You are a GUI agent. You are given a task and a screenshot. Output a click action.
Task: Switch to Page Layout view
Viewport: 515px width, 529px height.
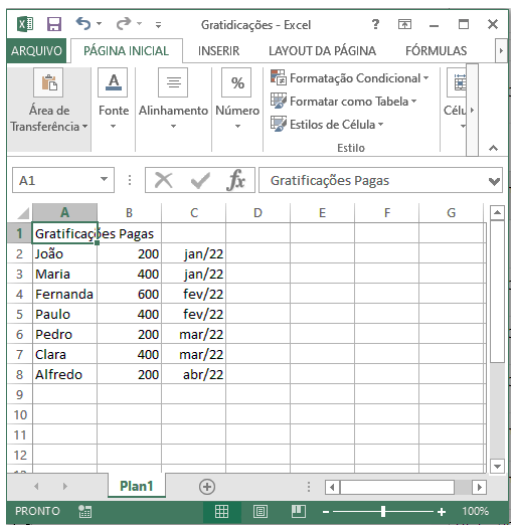[x=260, y=511]
